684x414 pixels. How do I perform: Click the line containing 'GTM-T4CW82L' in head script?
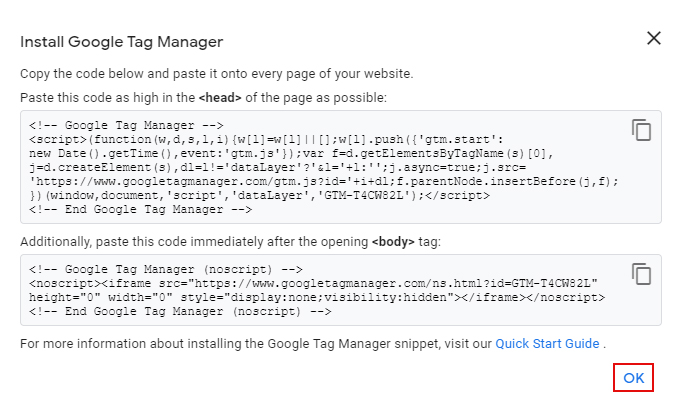(260, 195)
